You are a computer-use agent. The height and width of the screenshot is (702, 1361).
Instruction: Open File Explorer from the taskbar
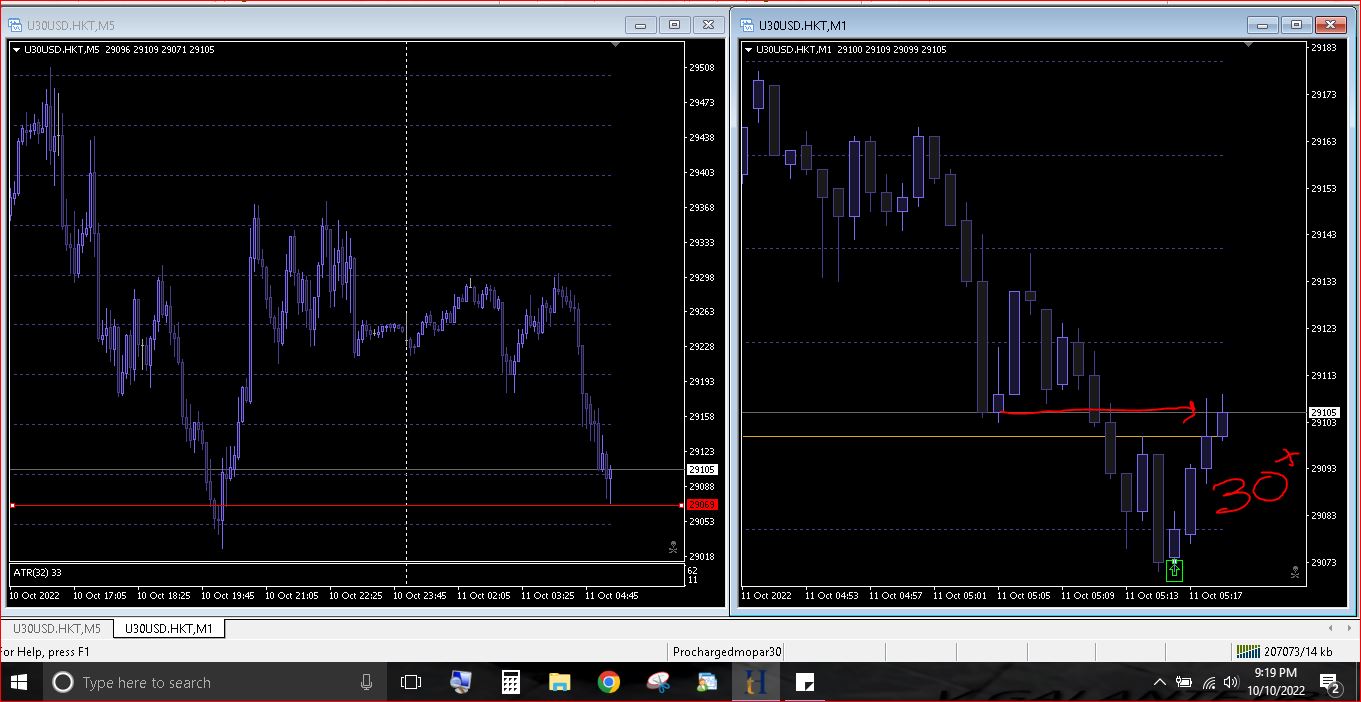[559, 682]
